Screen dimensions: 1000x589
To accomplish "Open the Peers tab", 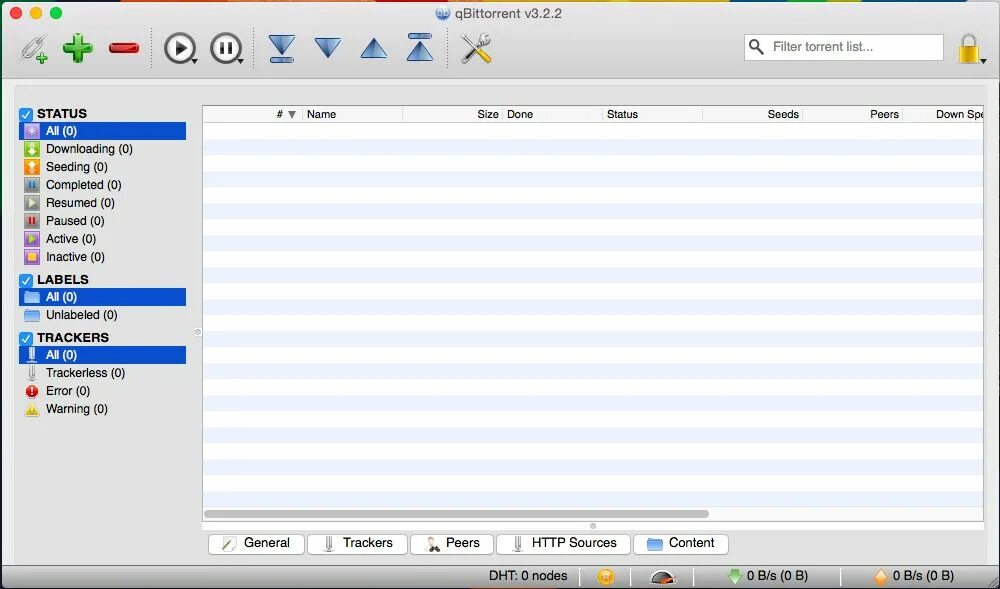I will tap(452, 544).
